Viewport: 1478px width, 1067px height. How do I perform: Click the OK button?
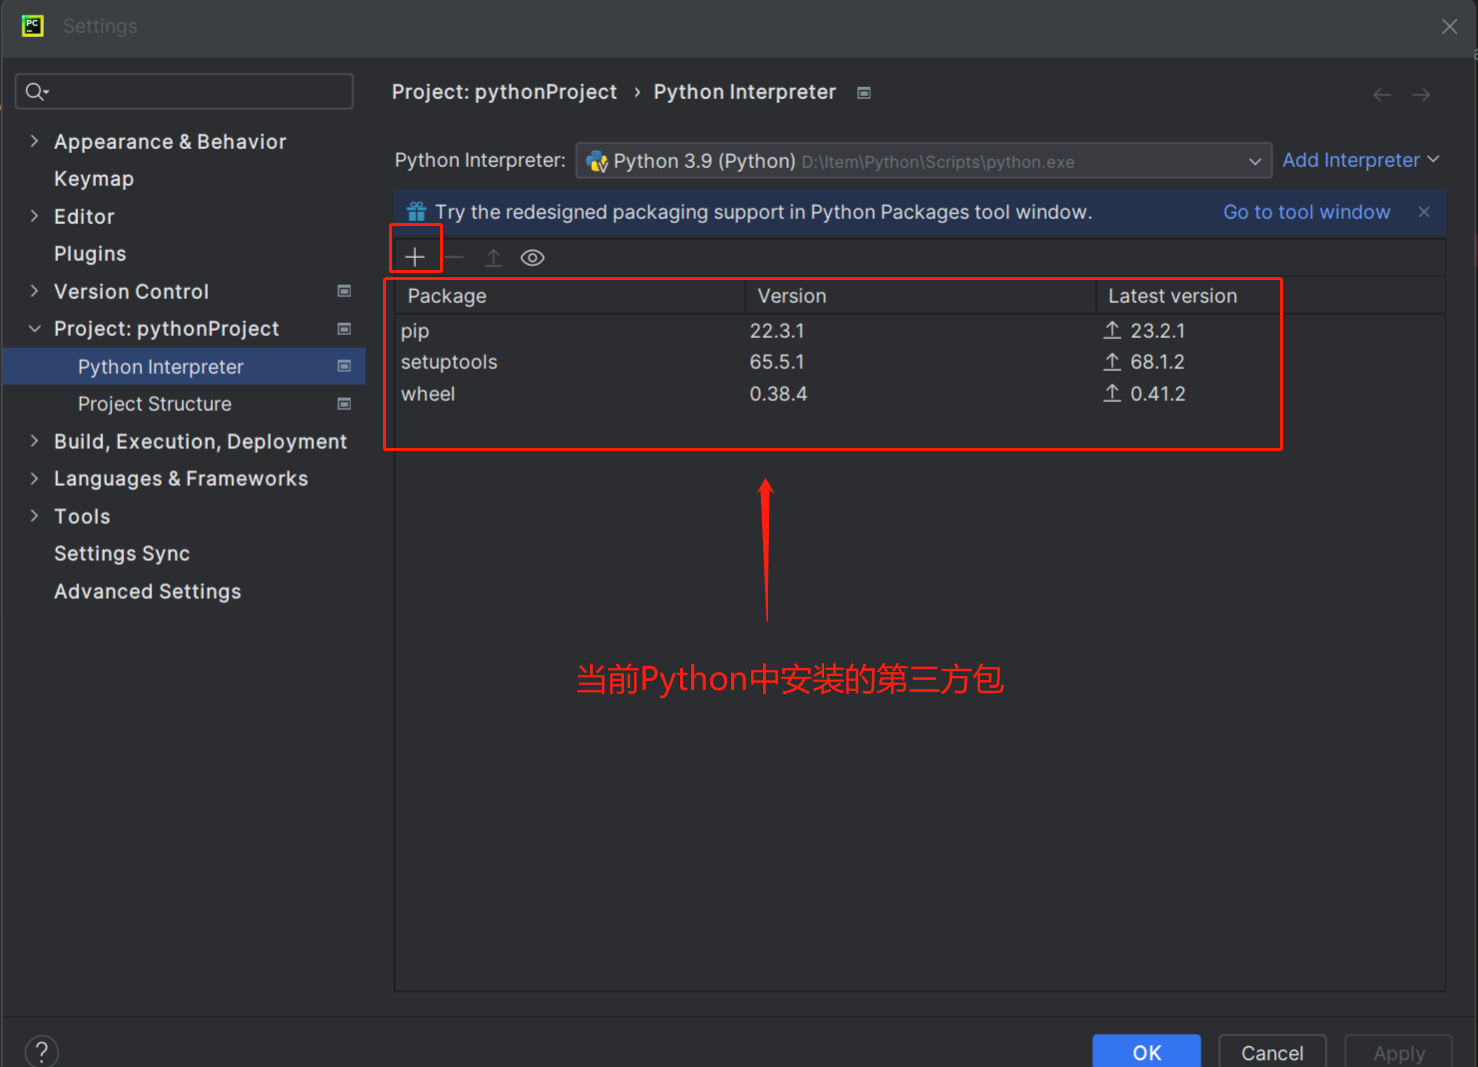click(1146, 1052)
